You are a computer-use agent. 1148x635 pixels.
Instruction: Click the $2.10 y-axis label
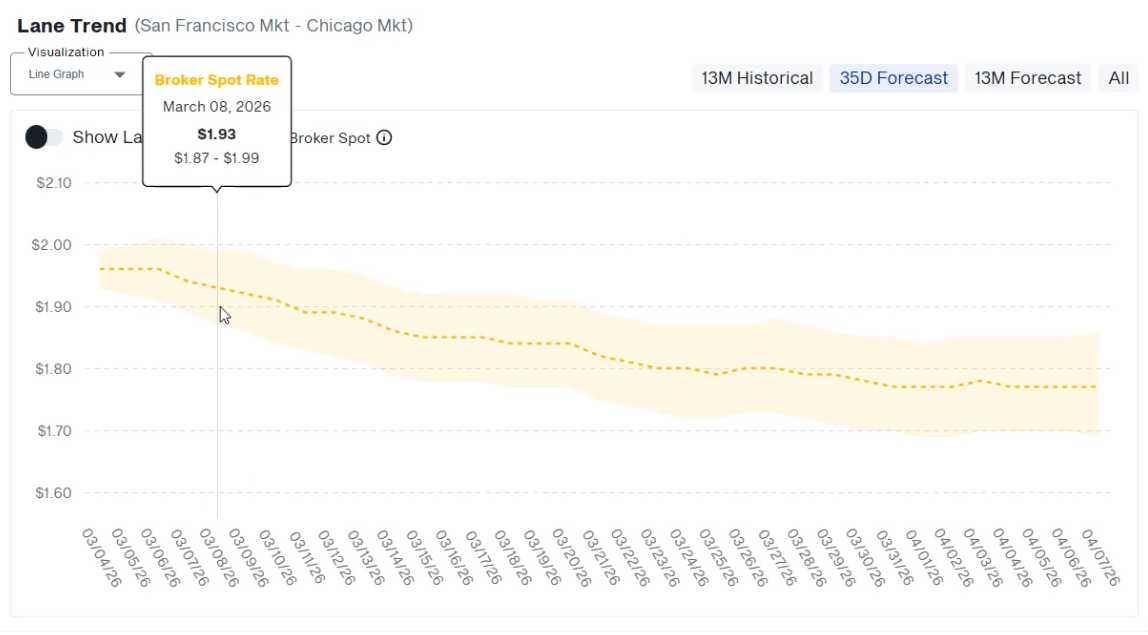[x=53, y=183]
